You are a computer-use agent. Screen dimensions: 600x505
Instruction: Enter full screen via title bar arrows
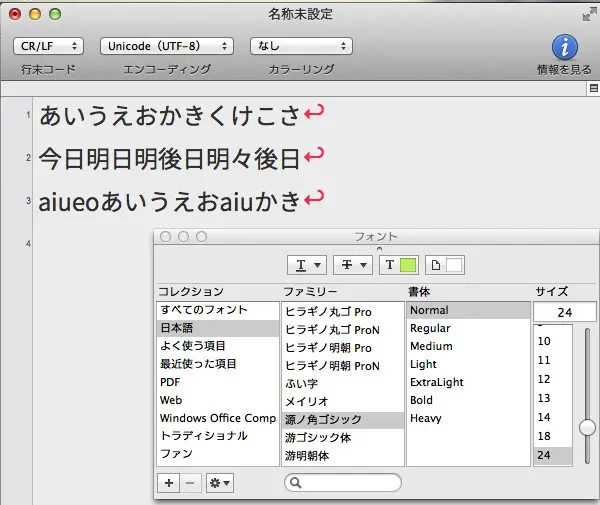[x=589, y=15]
